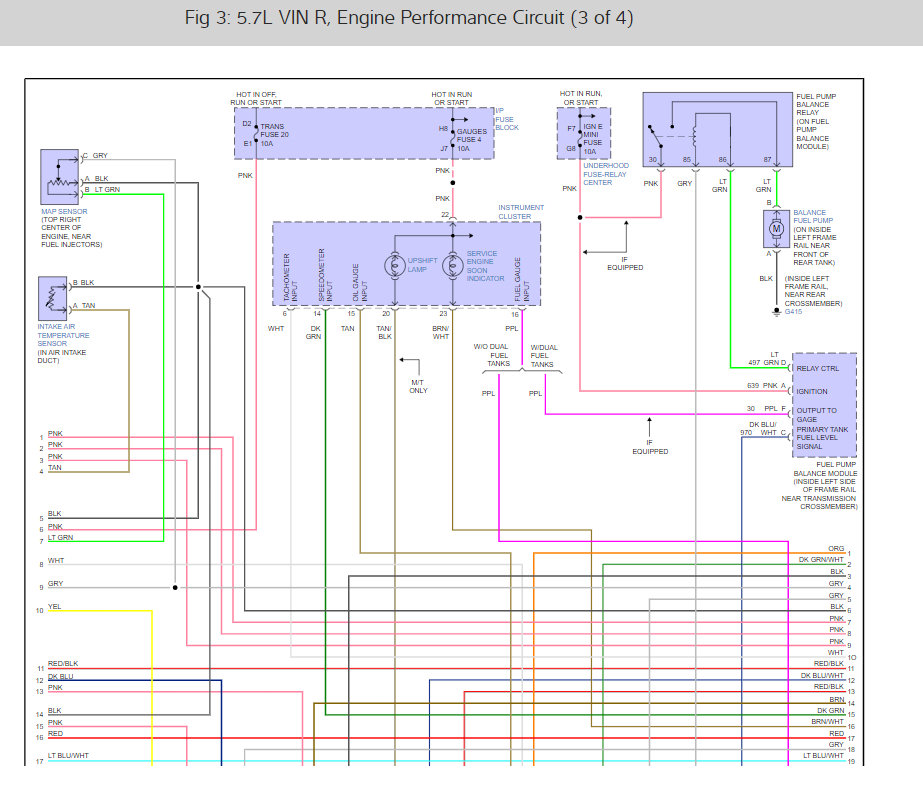Image resolution: width=923 pixels, height=786 pixels.
Task: Click the I/P FUSE BLOCK label
Action: (x=507, y=119)
